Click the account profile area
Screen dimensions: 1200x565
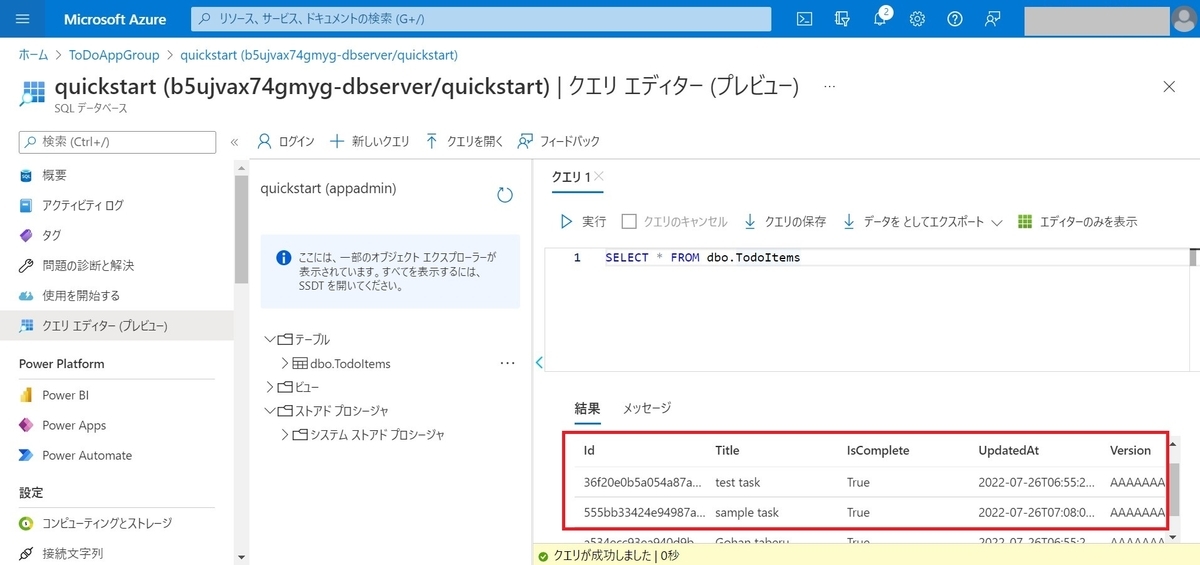point(1111,19)
